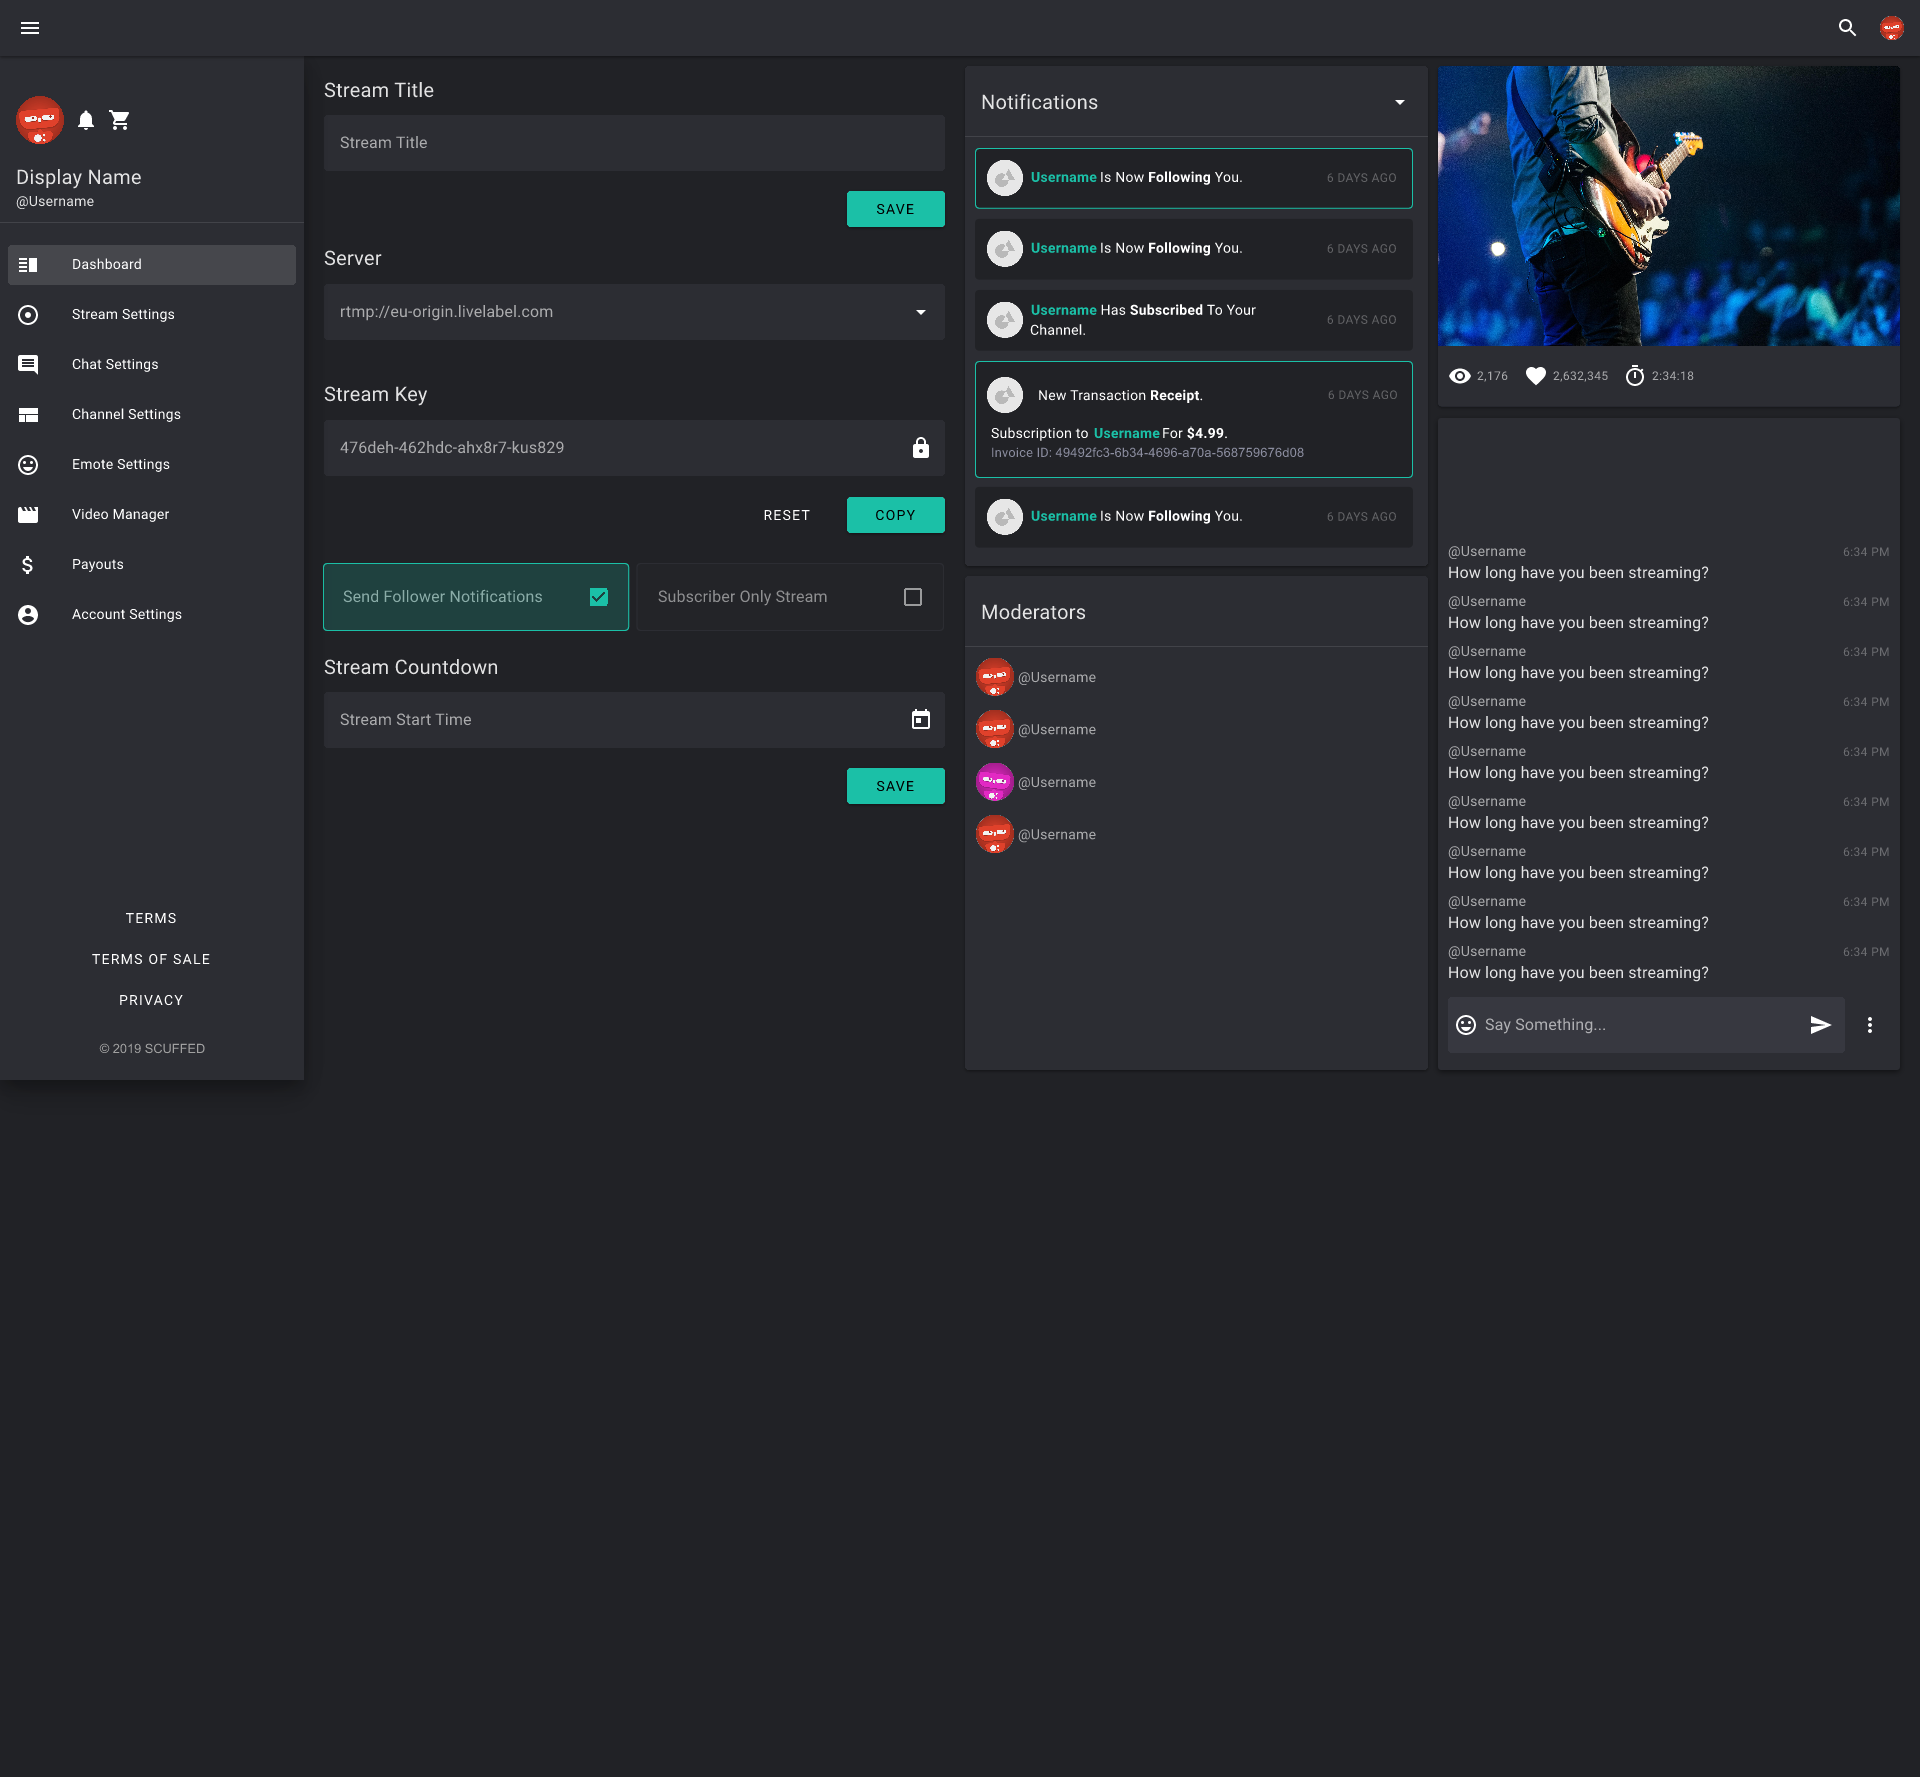
Task: Open the hamburger navigation menu
Action: (30, 27)
